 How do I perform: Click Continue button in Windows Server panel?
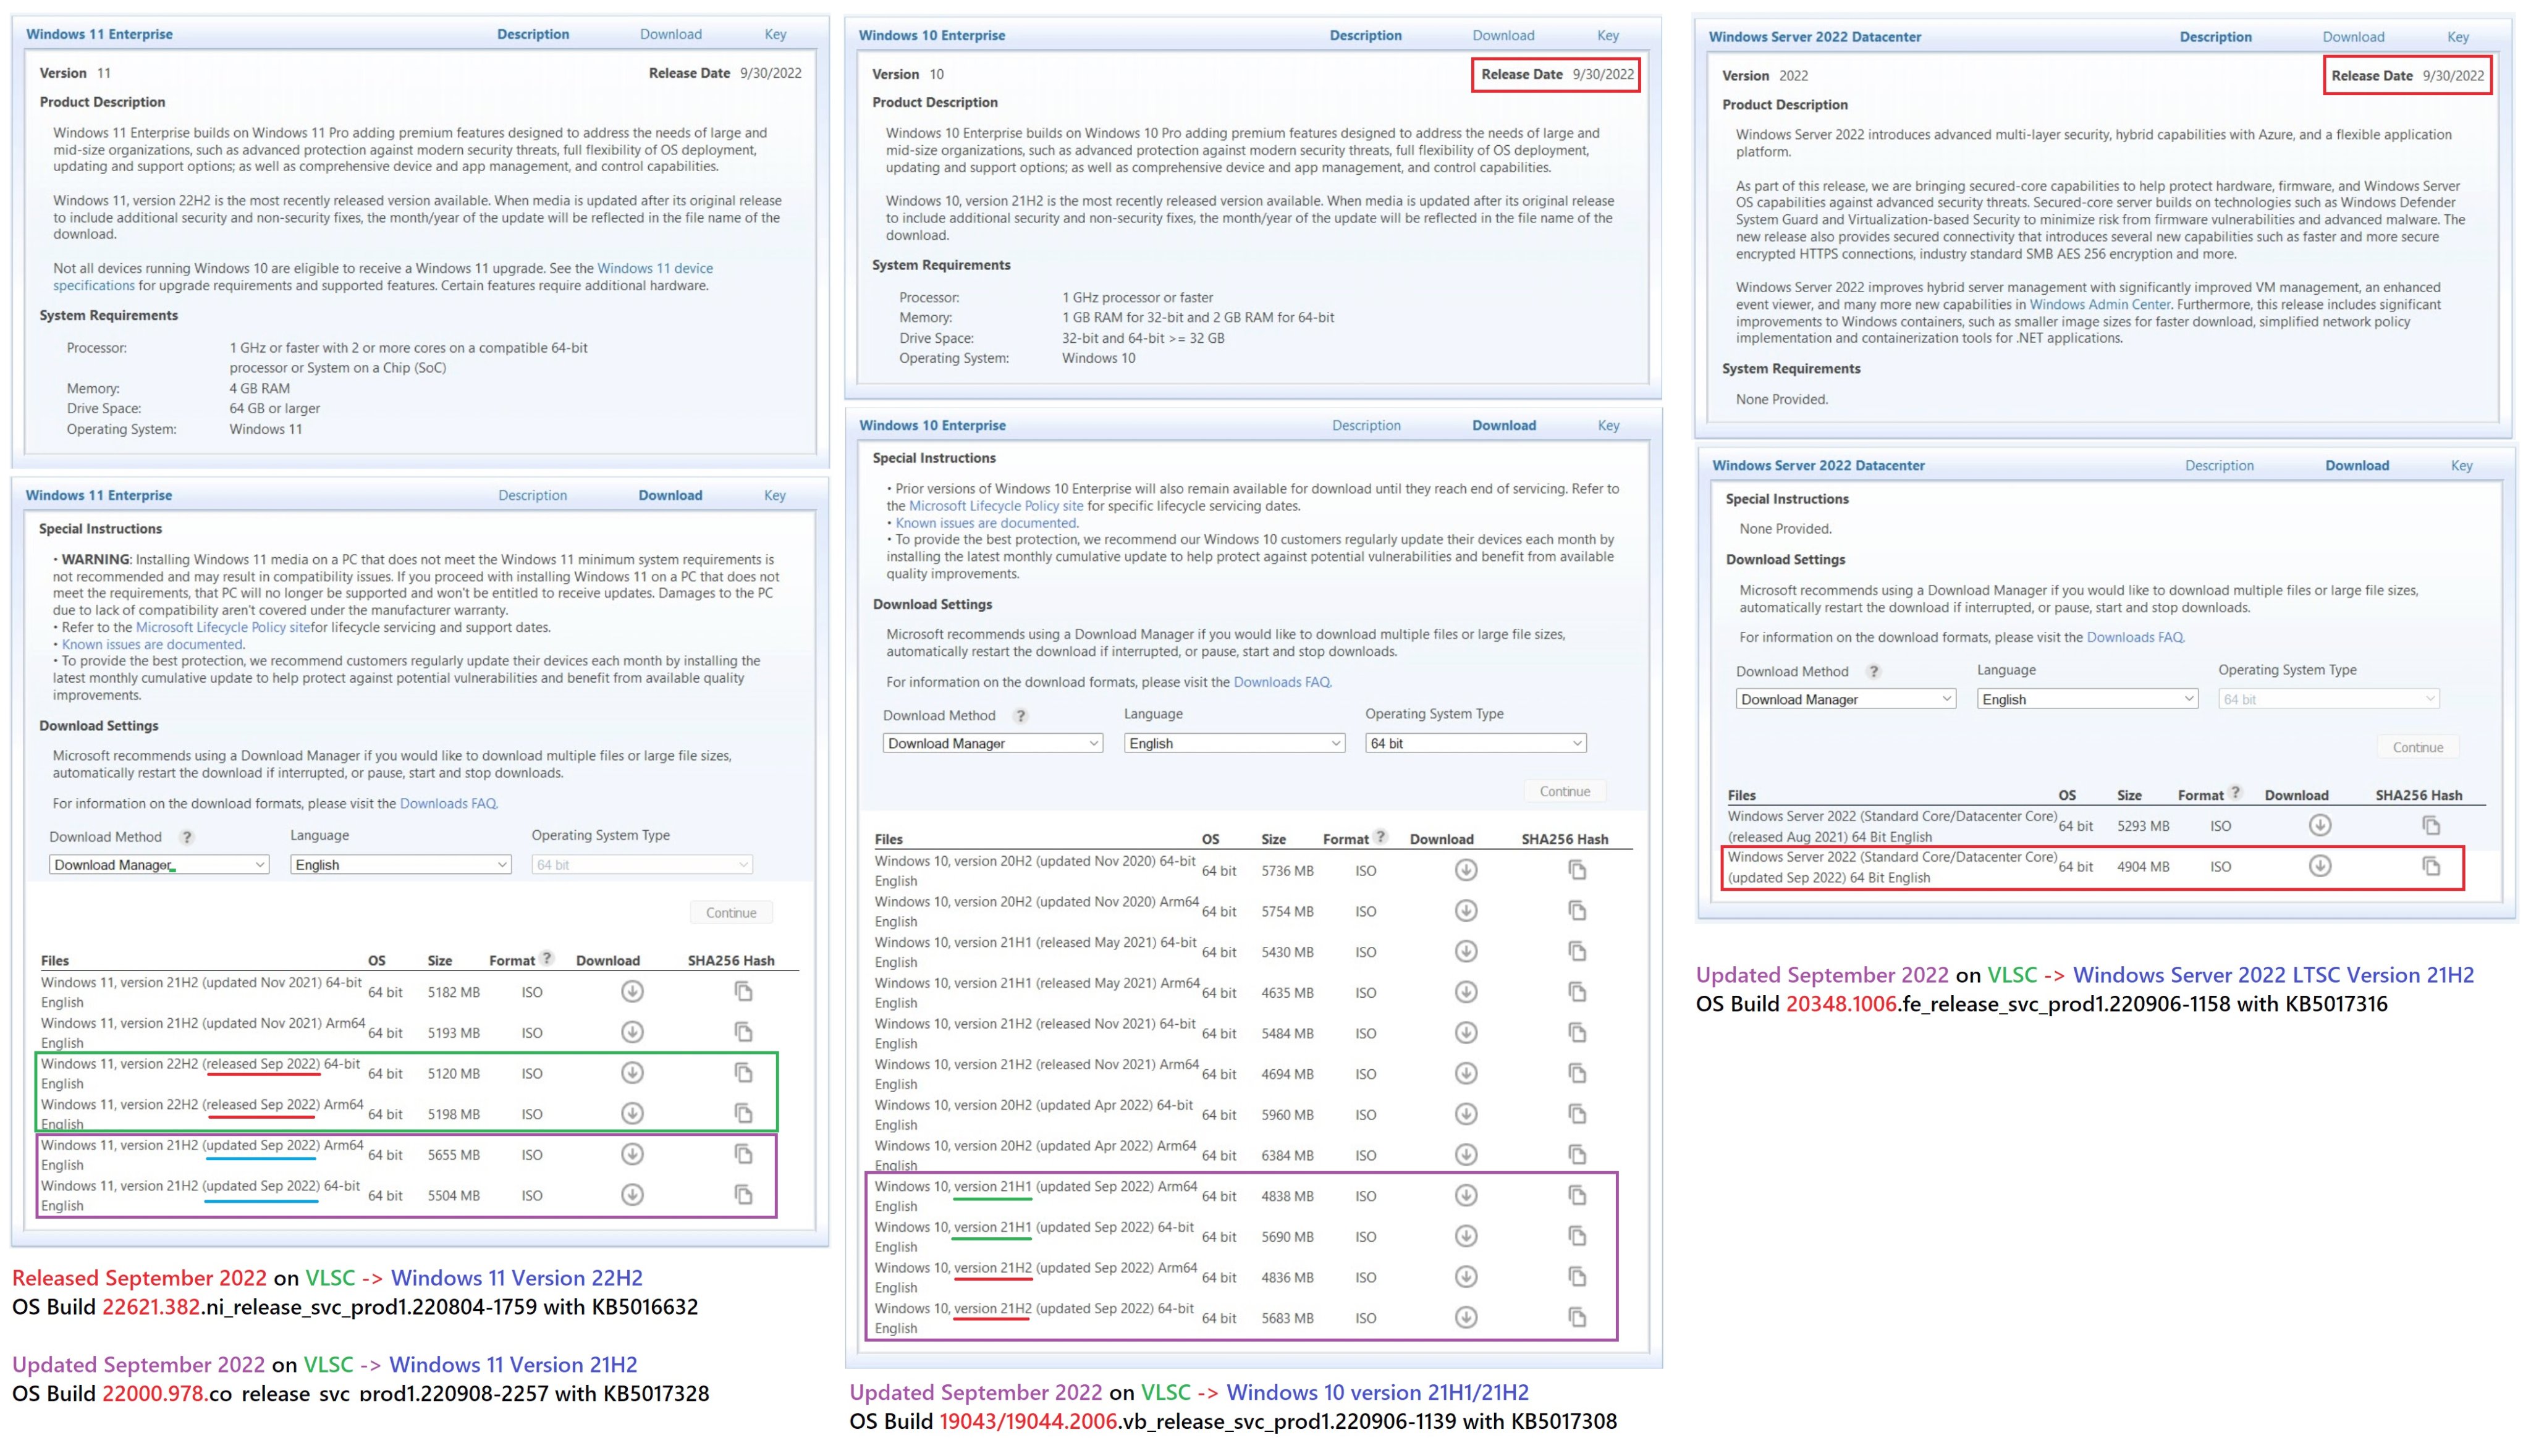click(2418, 747)
